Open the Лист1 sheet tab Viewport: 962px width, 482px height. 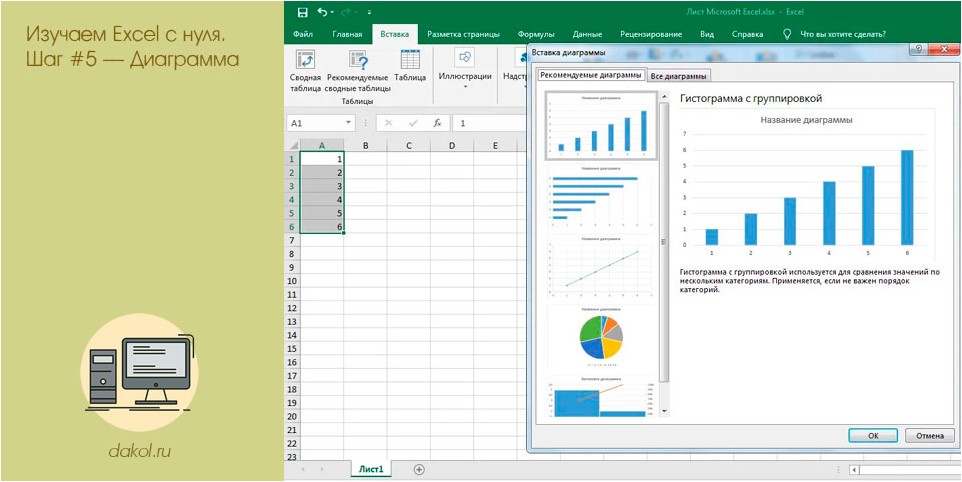click(371, 469)
